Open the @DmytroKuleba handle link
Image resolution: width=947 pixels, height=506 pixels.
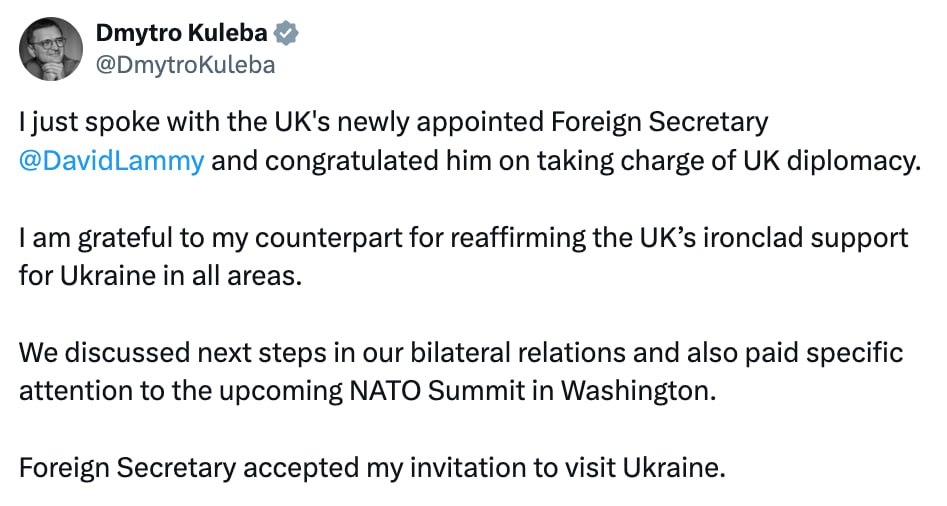185,66
